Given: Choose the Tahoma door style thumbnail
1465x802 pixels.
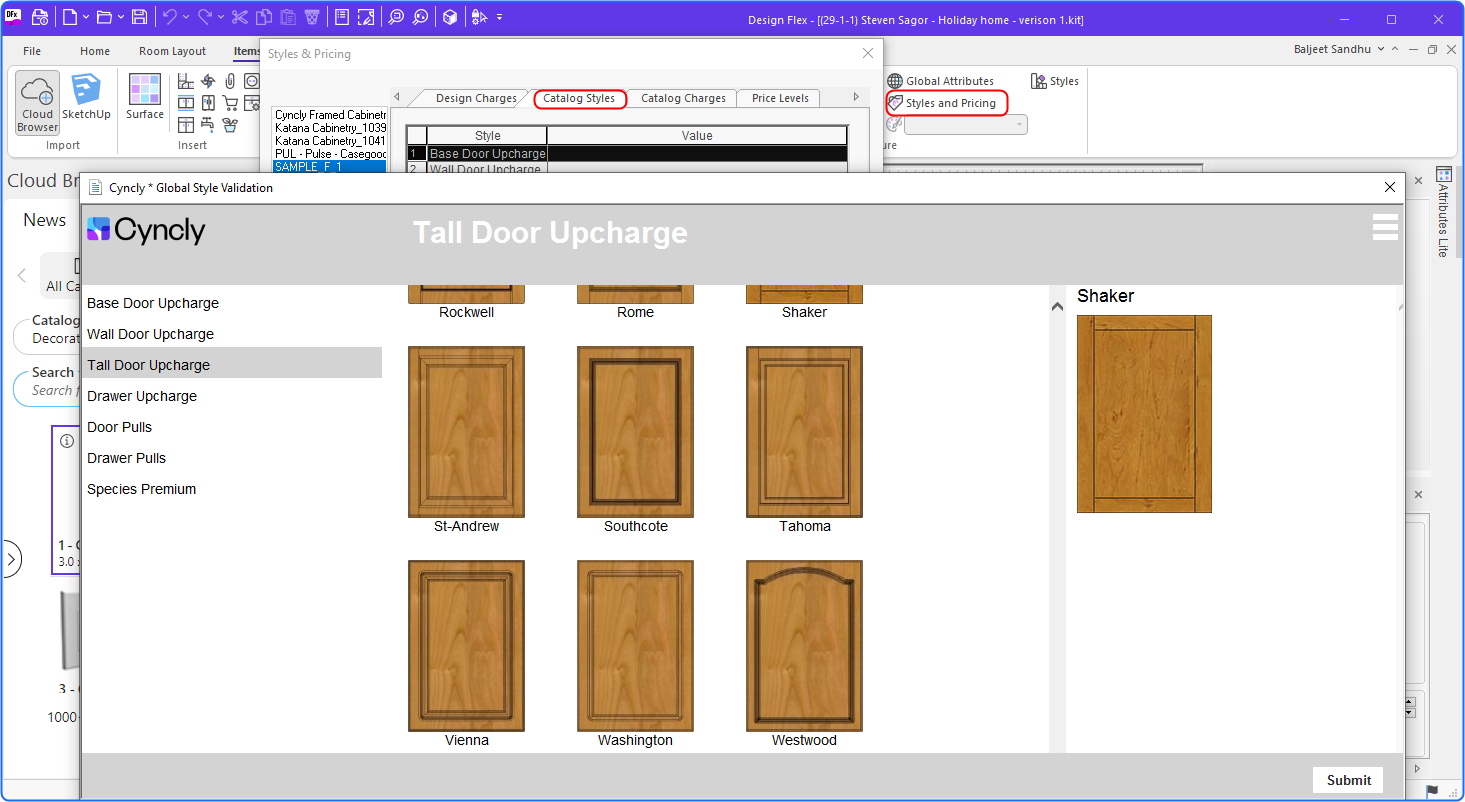Looking at the screenshot, I should (804, 432).
